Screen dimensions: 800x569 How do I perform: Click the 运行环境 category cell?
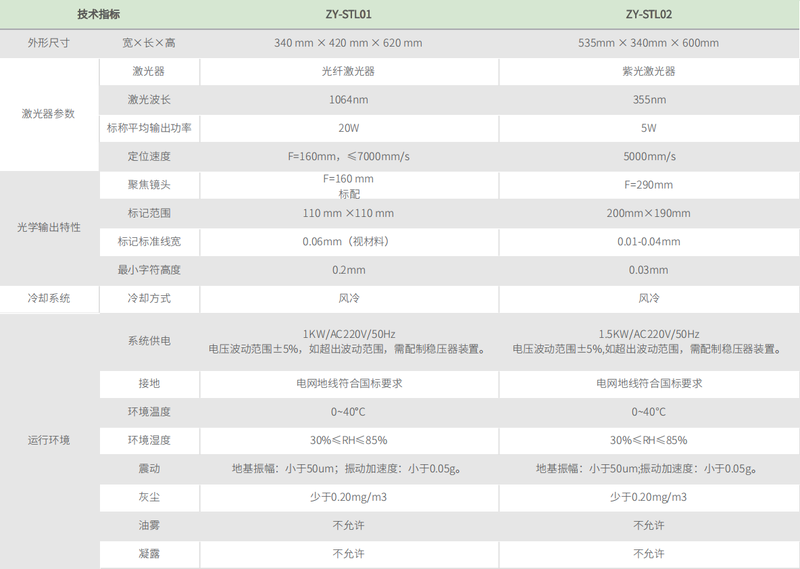[49, 440]
